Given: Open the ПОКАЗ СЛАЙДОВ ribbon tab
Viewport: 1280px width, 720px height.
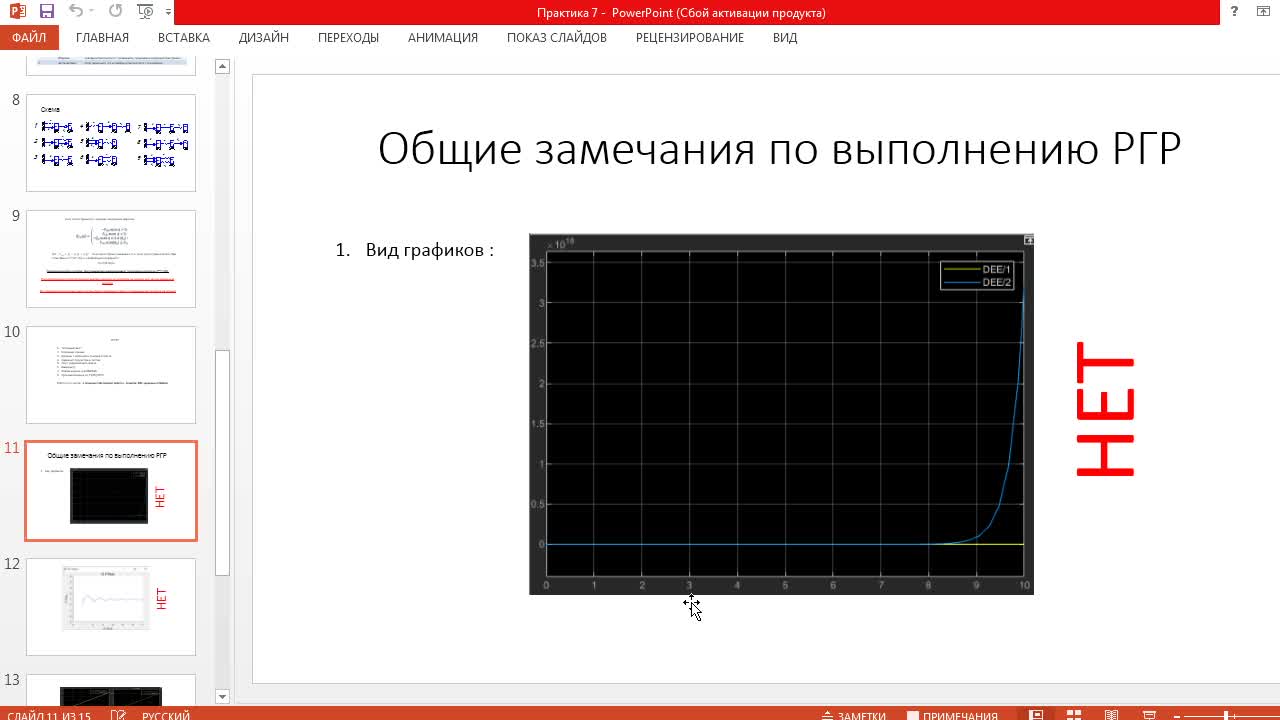Looking at the screenshot, I should point(557,38).
